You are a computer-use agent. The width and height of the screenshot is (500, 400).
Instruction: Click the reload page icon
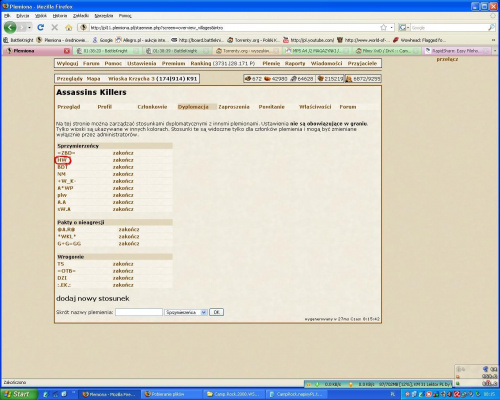(x=40, y=27)
